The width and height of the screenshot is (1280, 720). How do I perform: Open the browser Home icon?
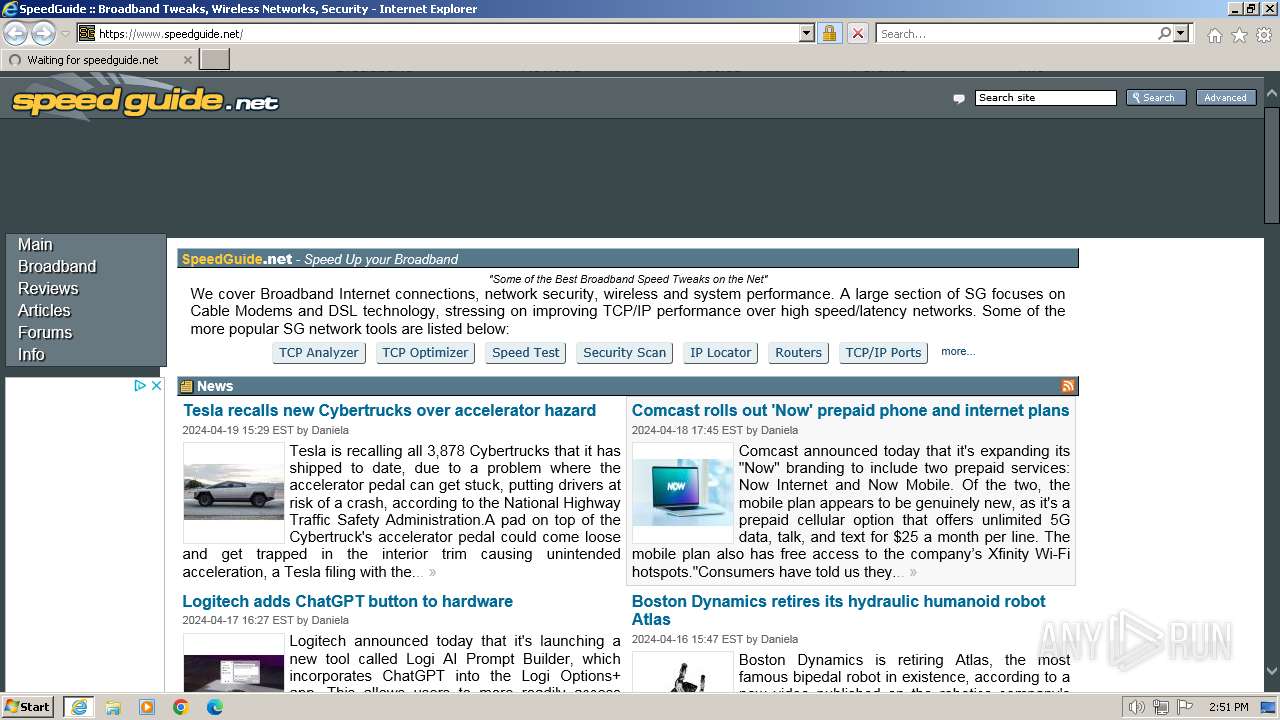tap(1214, 35)
